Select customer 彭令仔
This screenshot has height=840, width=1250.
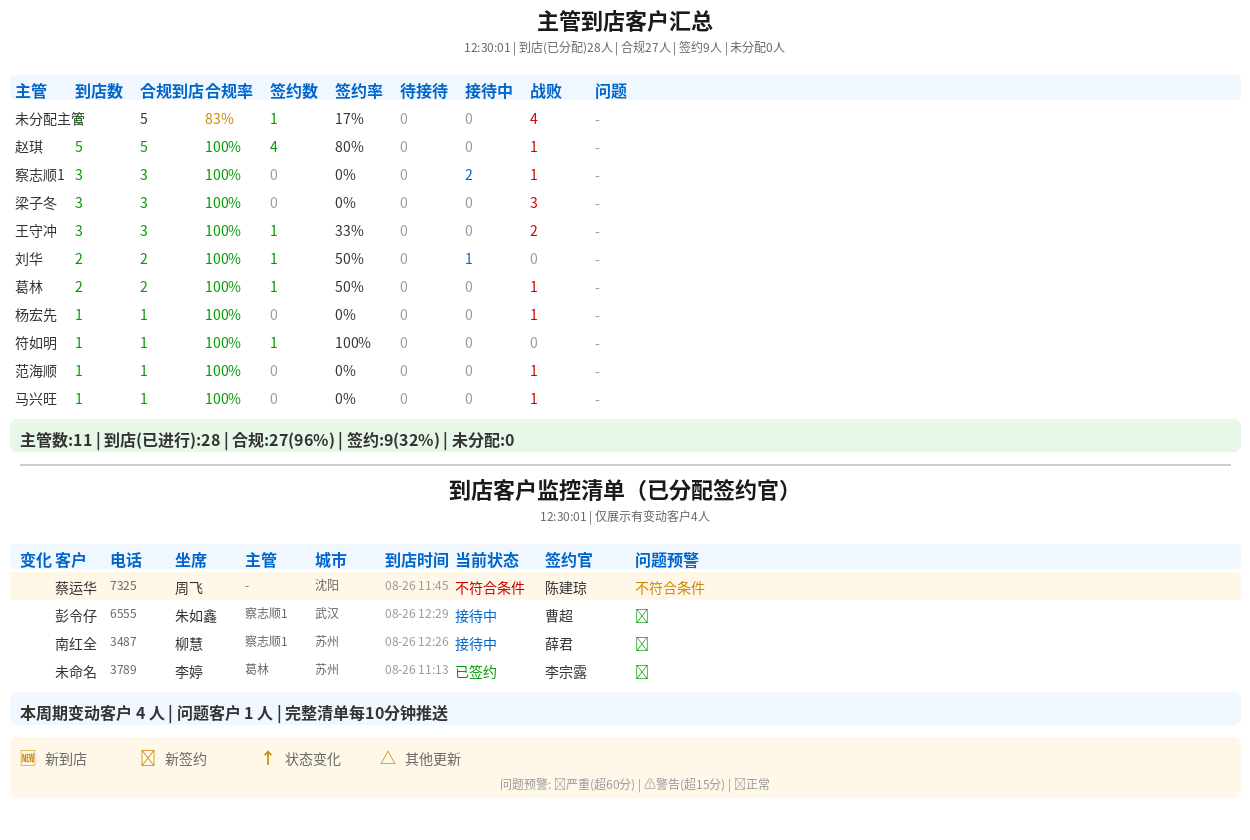pos(76,616)
